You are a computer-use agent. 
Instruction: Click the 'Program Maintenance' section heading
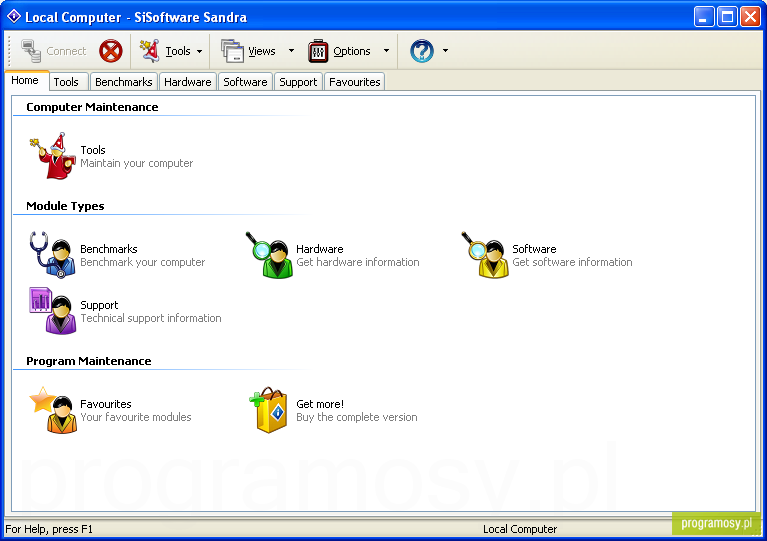(x=89, y=361)
